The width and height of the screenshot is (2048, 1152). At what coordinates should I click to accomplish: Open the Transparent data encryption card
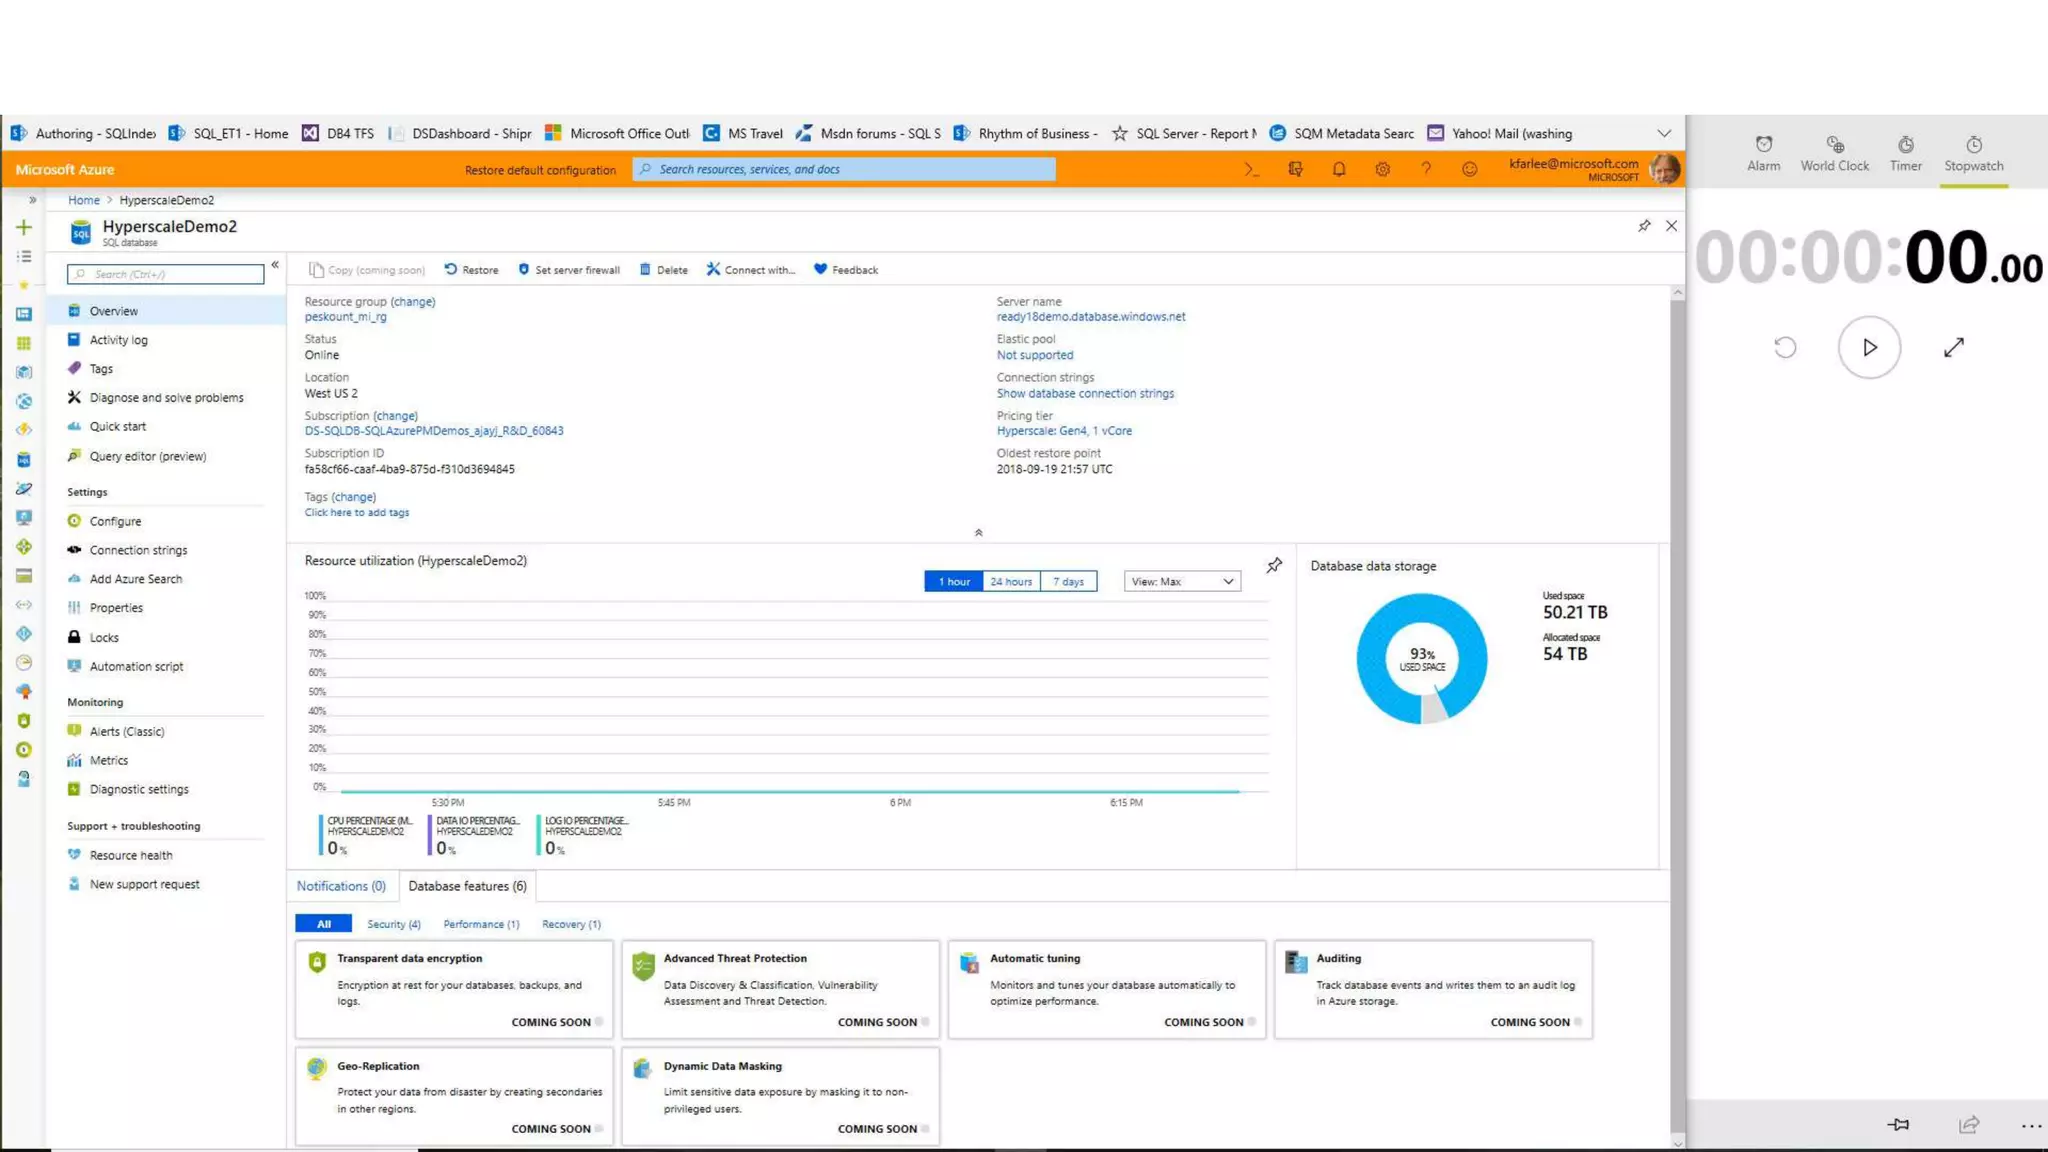453,988
